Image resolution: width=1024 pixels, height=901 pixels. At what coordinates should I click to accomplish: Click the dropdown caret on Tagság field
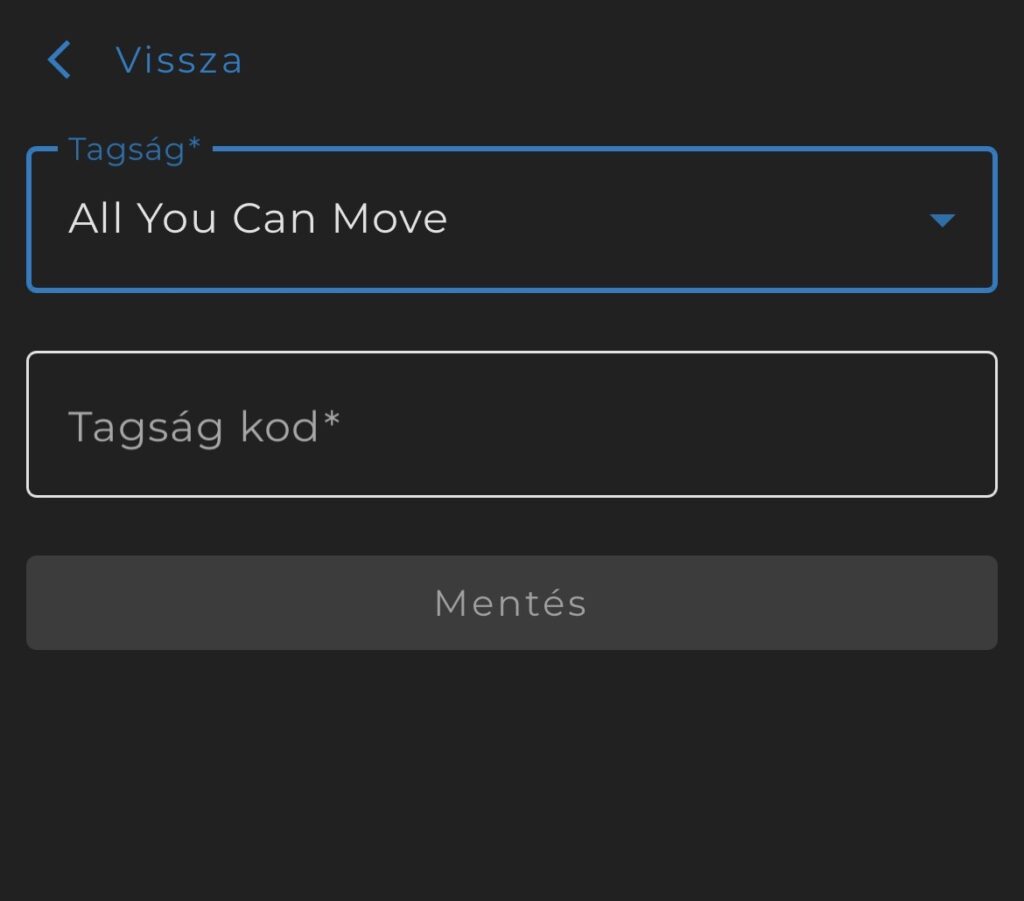(941, 220)
